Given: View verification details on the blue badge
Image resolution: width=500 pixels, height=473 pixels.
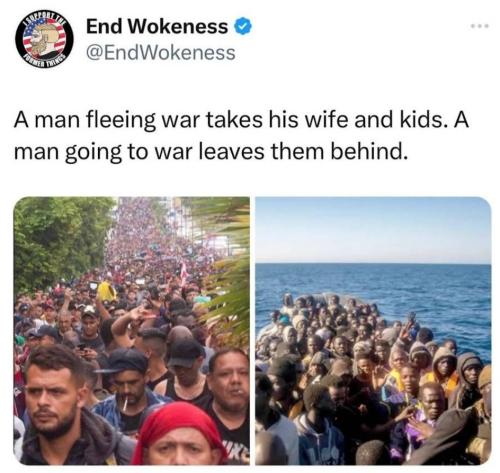Looking at the screenshot, I should pos(243,27).
